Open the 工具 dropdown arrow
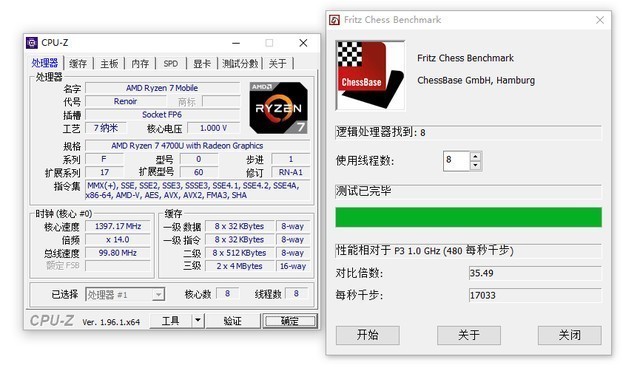 (x=198, y=321)
